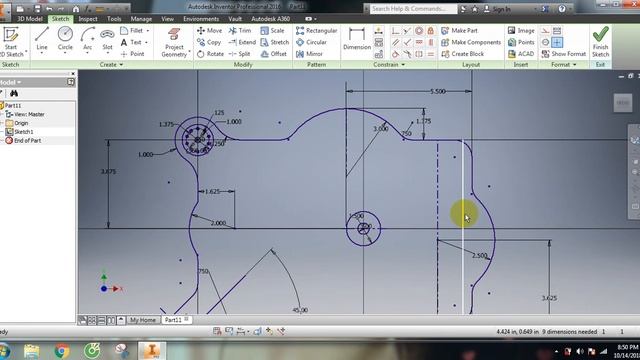The height and width of the screenshot is (360, 640).
Task: Insert an Image
Action: tap(521, 31)
